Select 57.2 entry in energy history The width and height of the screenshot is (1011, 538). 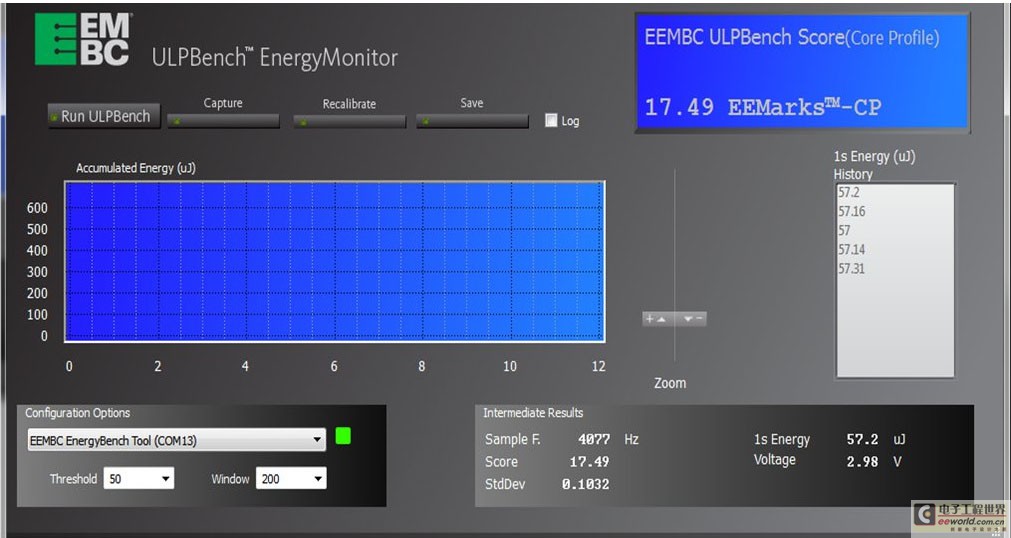(851, 193)
